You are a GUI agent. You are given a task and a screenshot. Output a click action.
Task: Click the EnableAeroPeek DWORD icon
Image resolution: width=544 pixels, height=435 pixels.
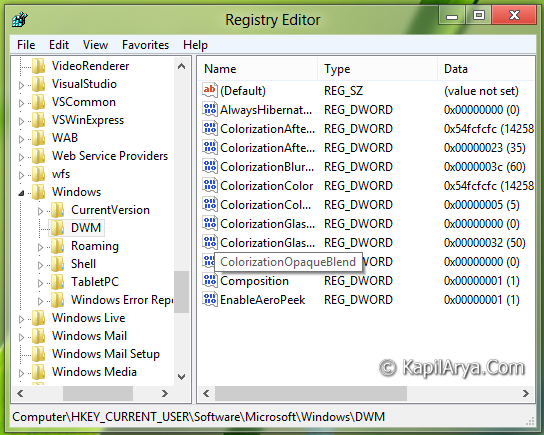point(210,299)
